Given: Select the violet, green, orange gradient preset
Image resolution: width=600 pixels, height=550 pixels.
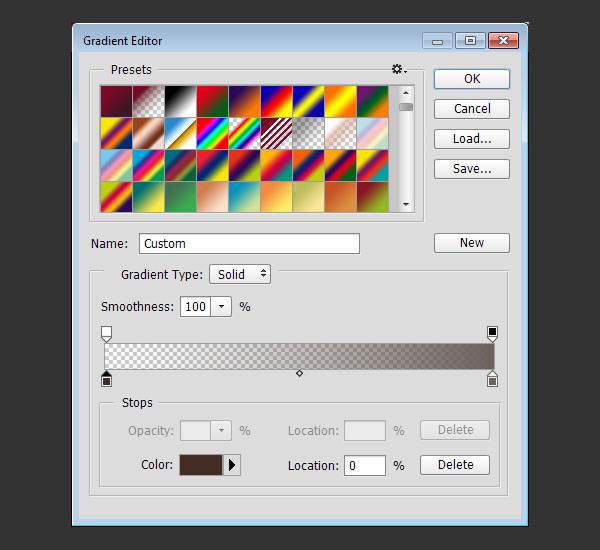Looking at the screenshot, I should point(373,101).
